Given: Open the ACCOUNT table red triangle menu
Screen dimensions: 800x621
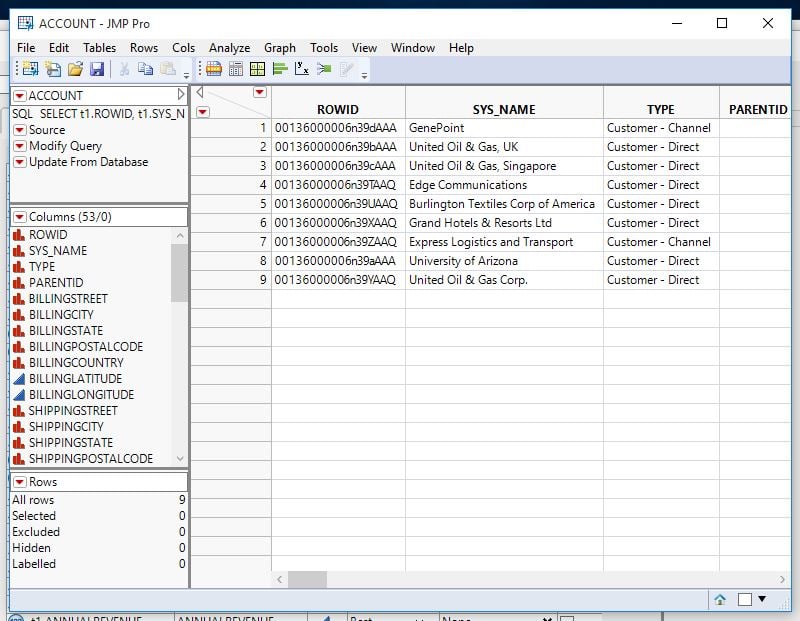Looking at the screenshot, I should click(x=20, y=96).
